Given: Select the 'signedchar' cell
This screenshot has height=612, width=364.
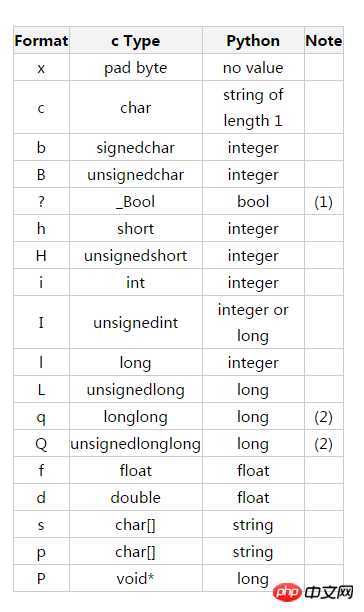Looking at the screenshot, I should tap(136, 148).
